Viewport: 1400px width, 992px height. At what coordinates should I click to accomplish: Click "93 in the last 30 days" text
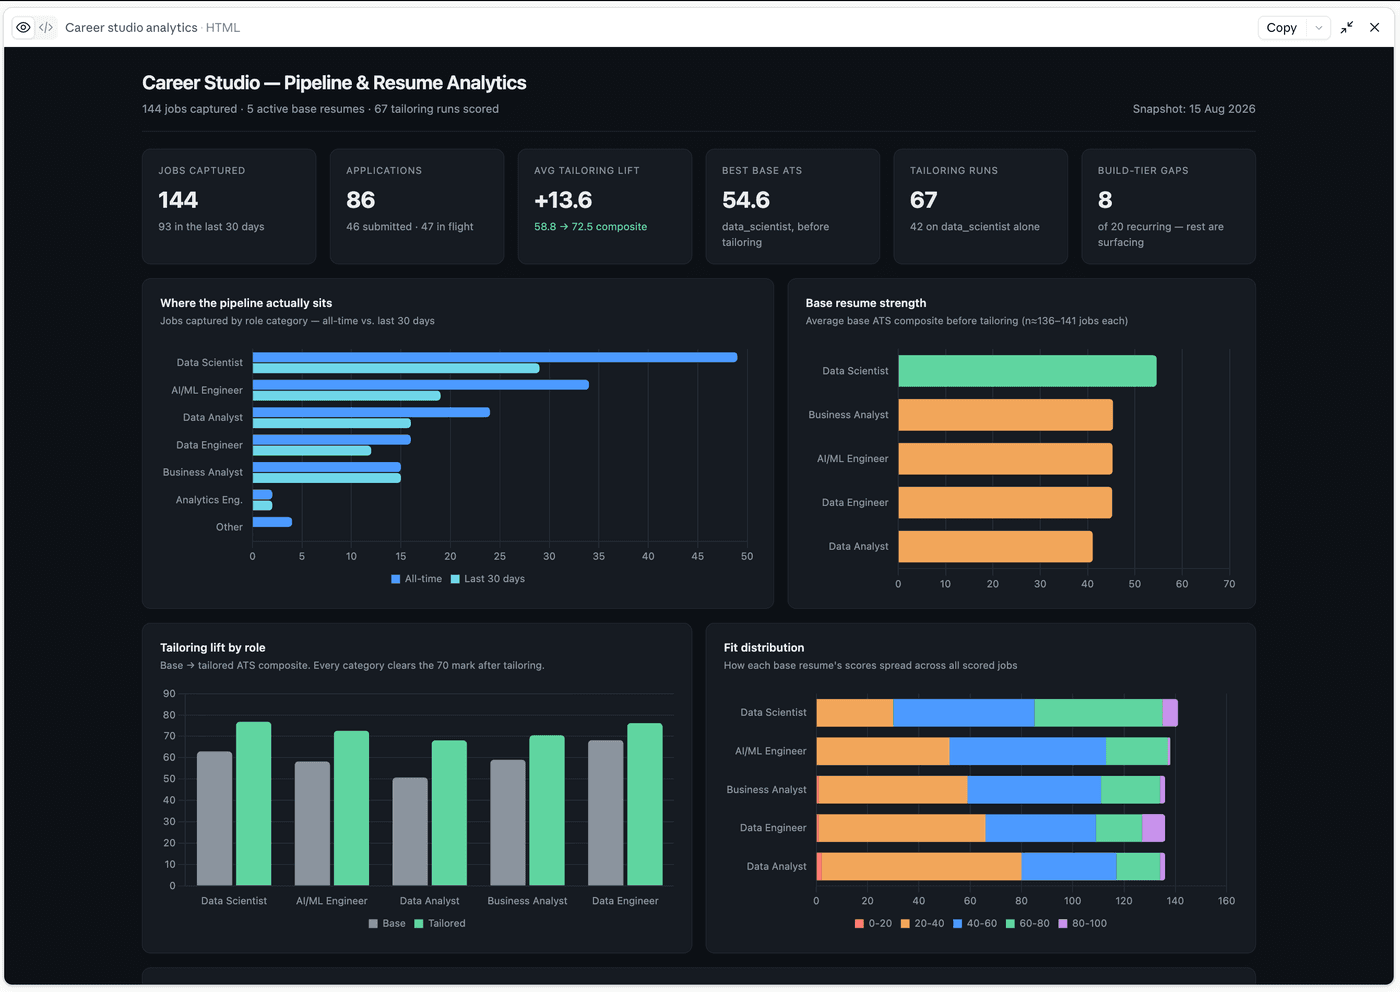tap(211, 227)
